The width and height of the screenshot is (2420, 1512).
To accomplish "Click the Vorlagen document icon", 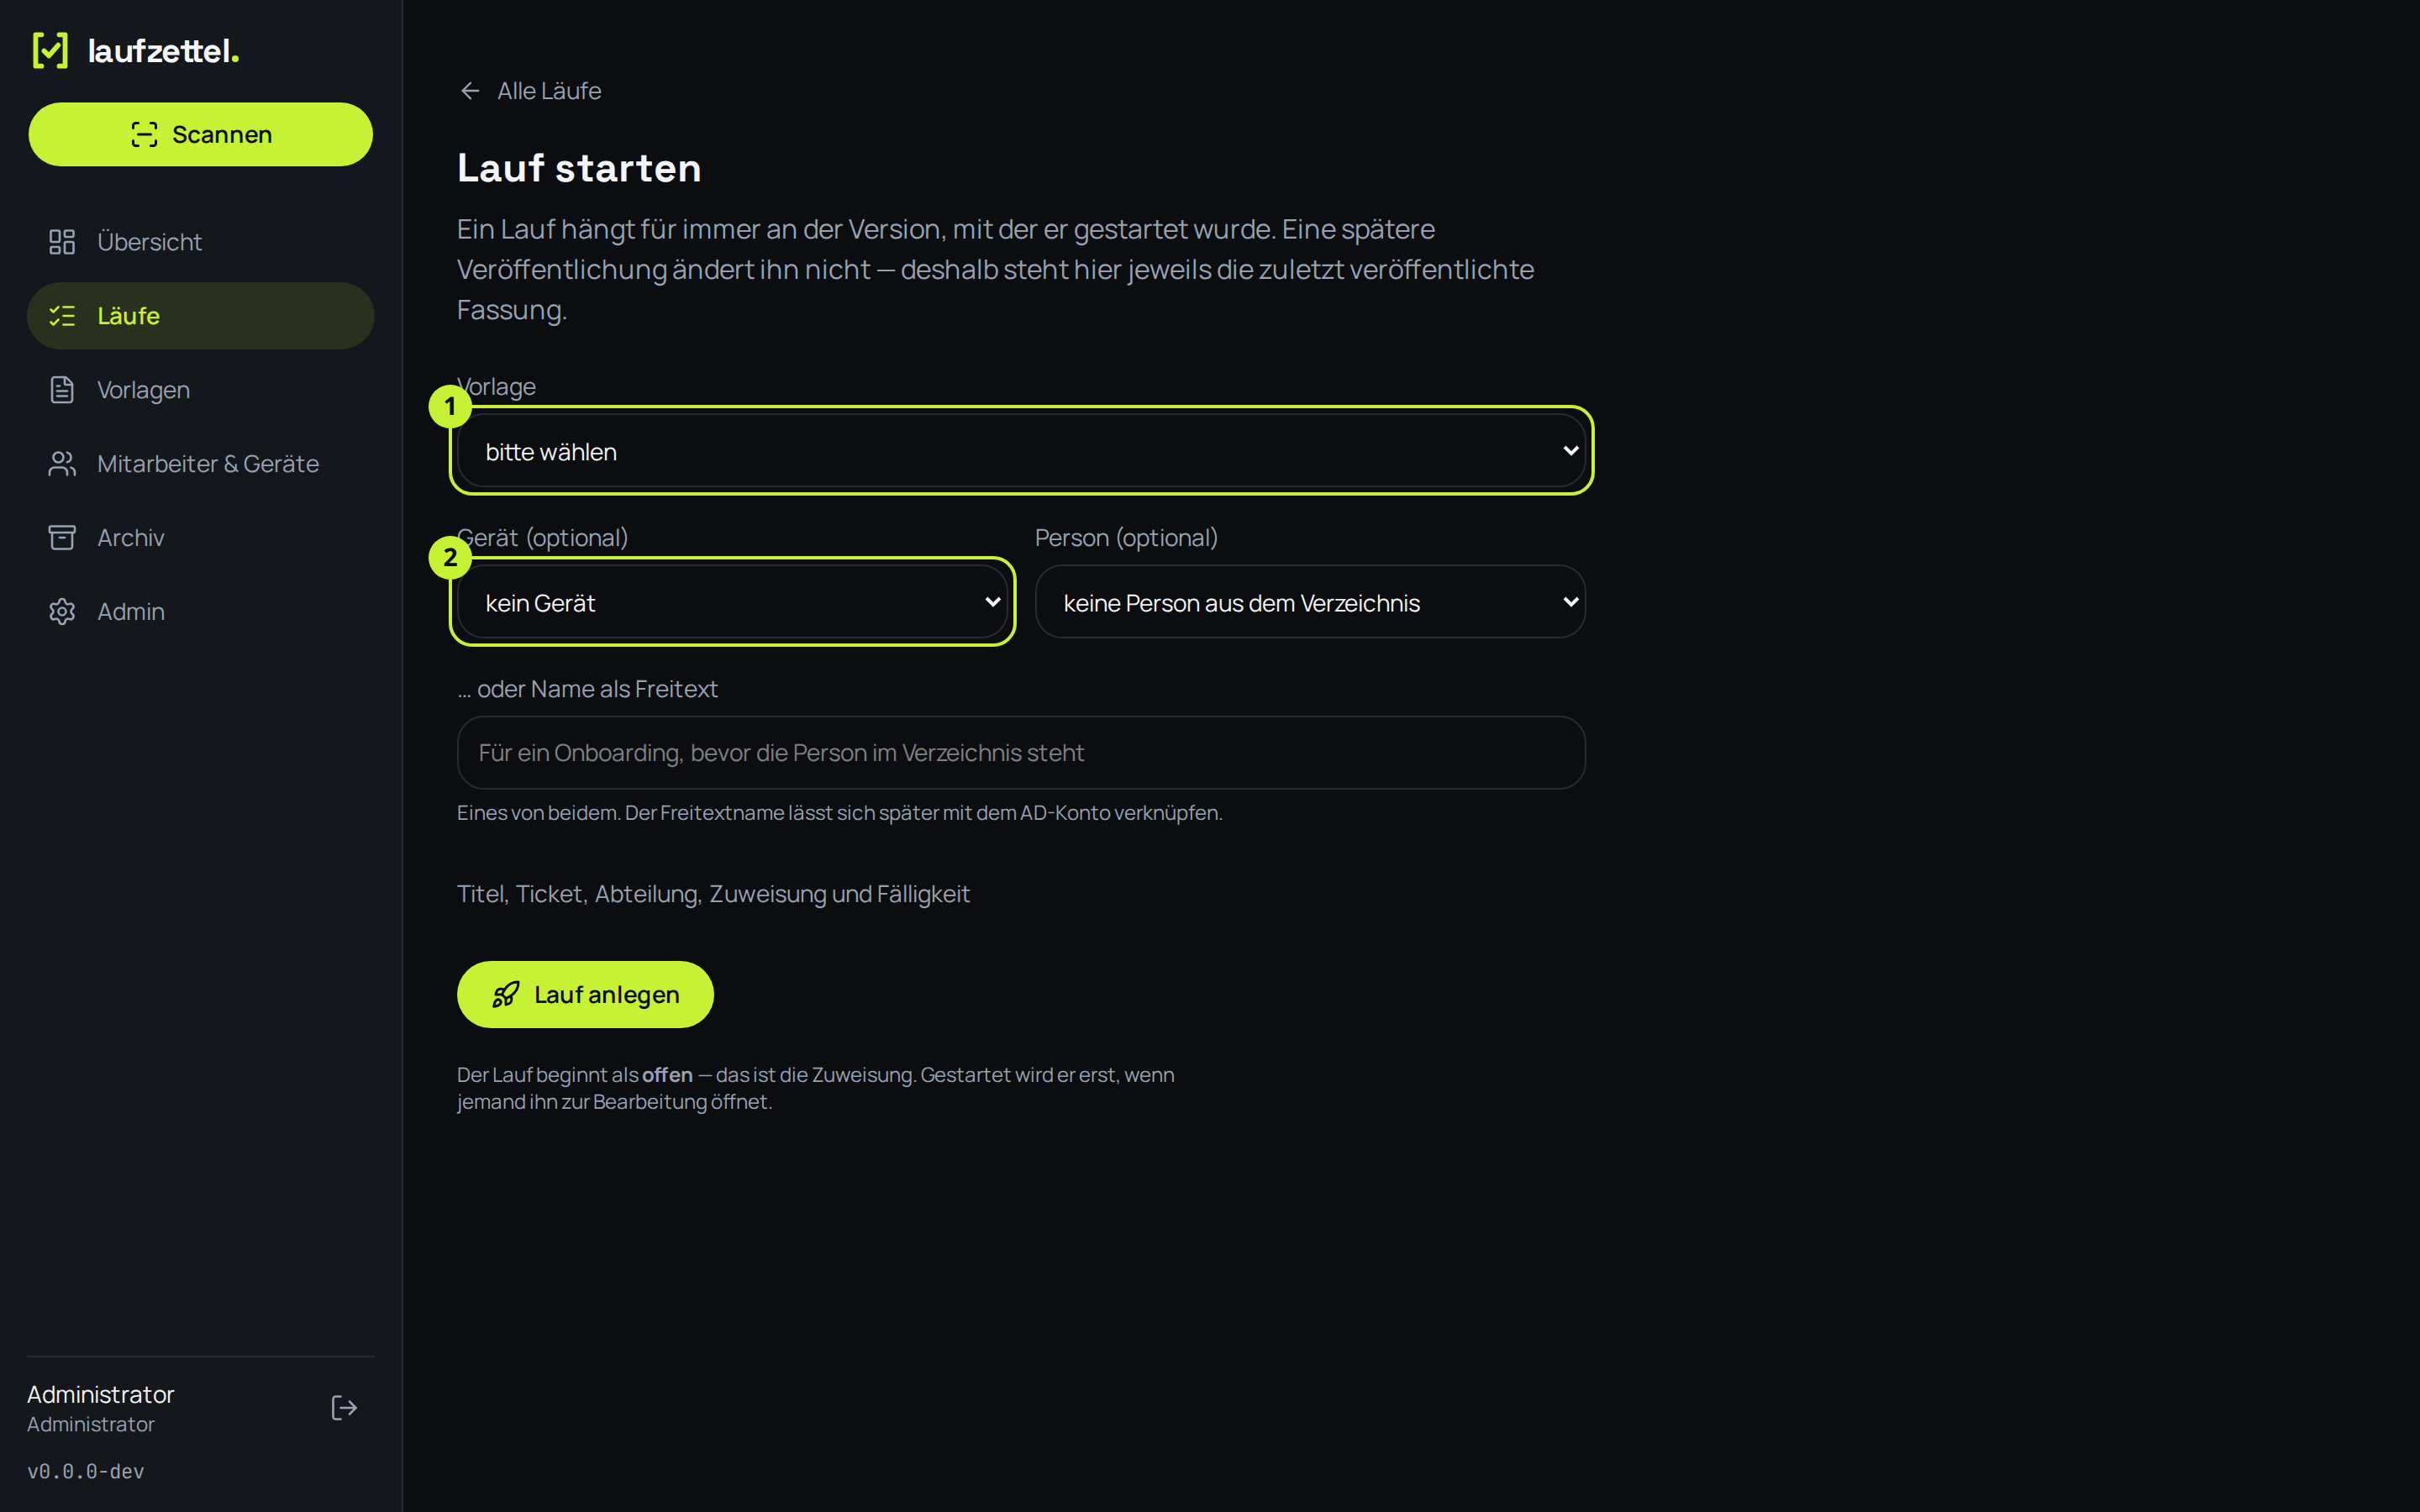I will coord(62,390).
